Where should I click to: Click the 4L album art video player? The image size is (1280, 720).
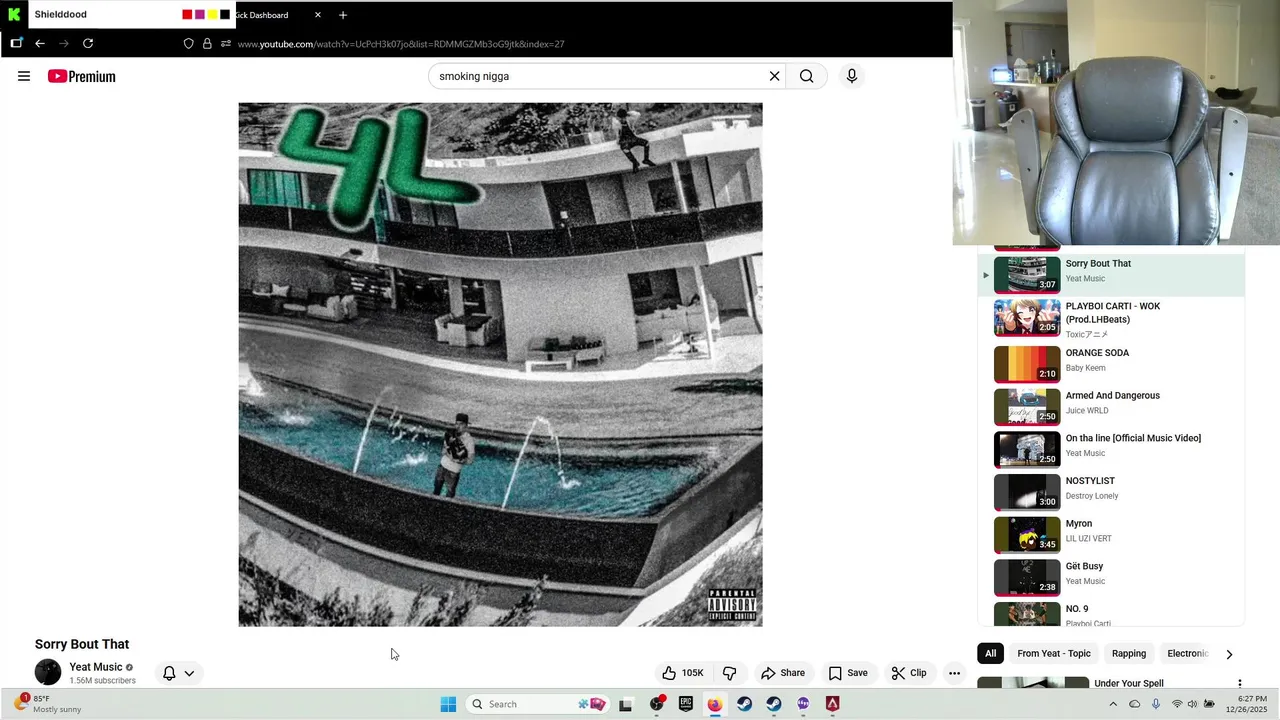[x=500, y=364]
